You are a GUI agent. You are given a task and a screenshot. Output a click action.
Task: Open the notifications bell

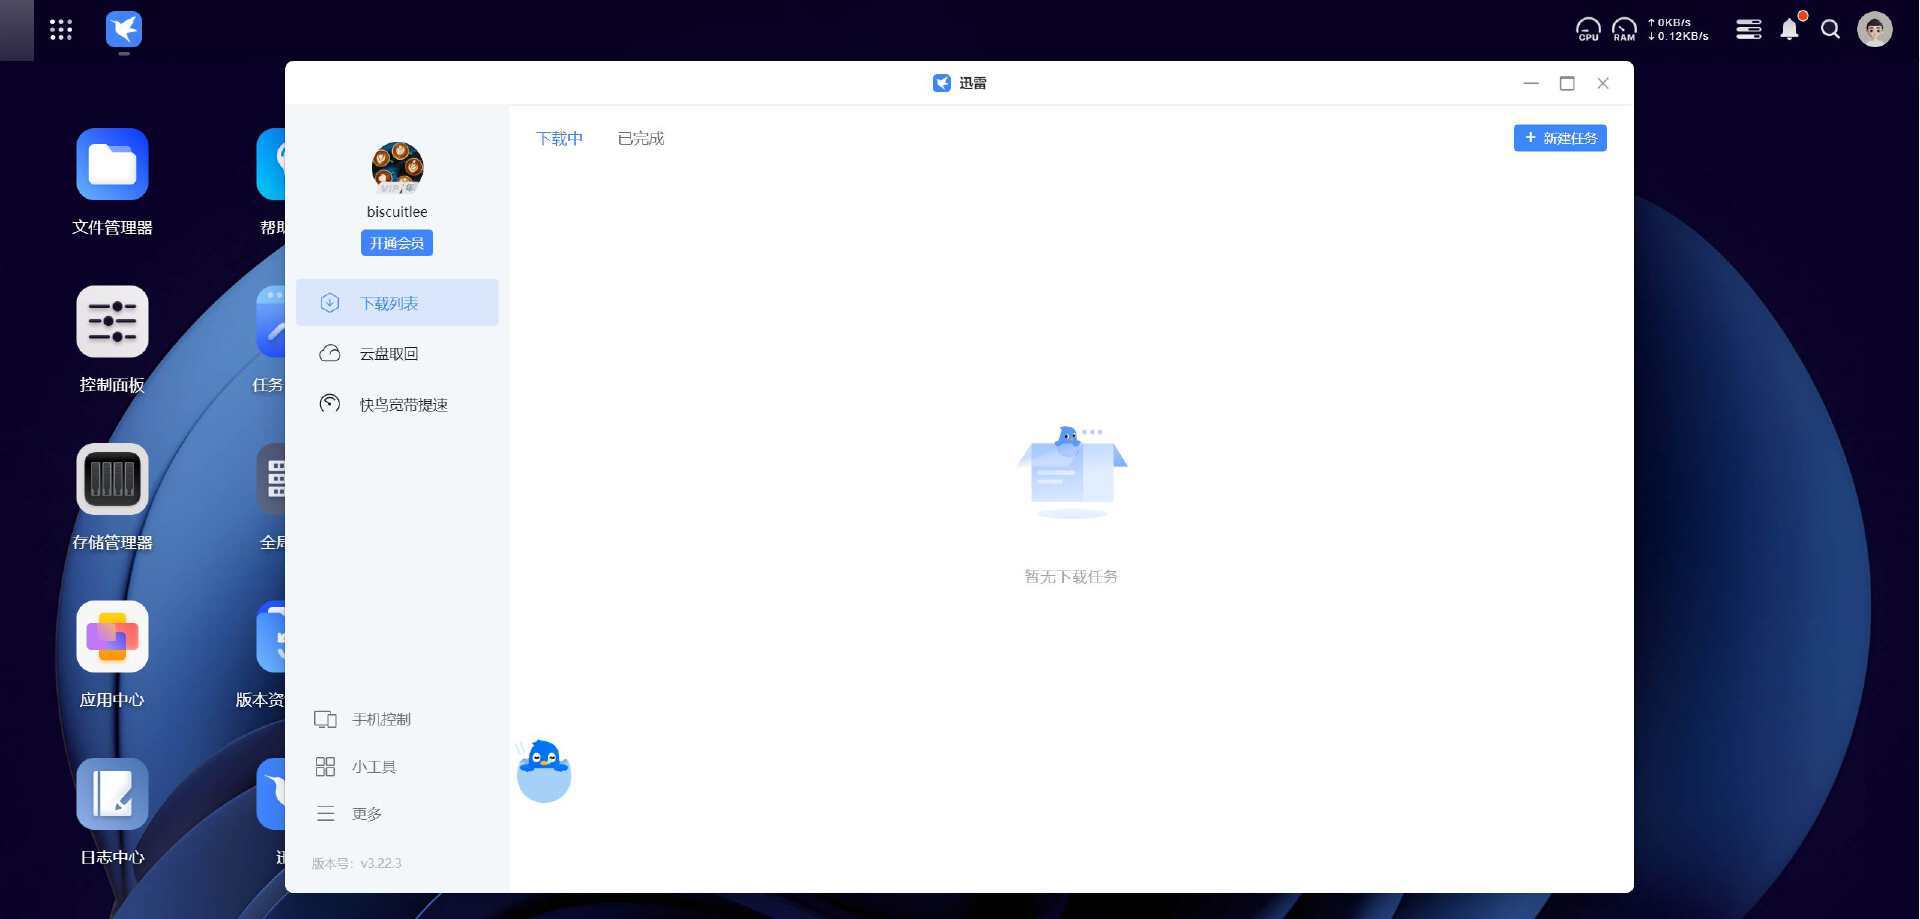[x=1790, y=29]
